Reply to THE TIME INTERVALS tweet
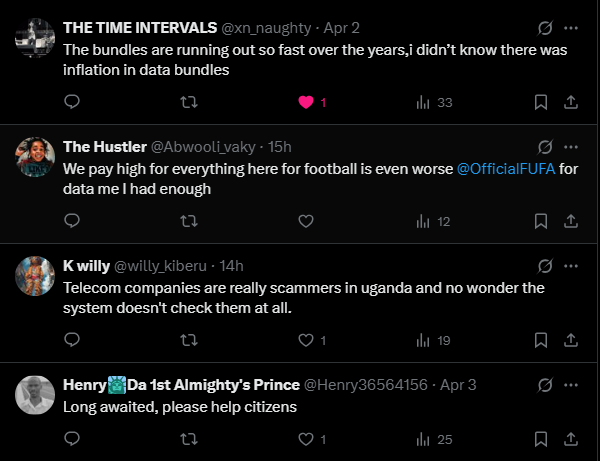This screenshot has height=461, width=600. pos(71,102)
